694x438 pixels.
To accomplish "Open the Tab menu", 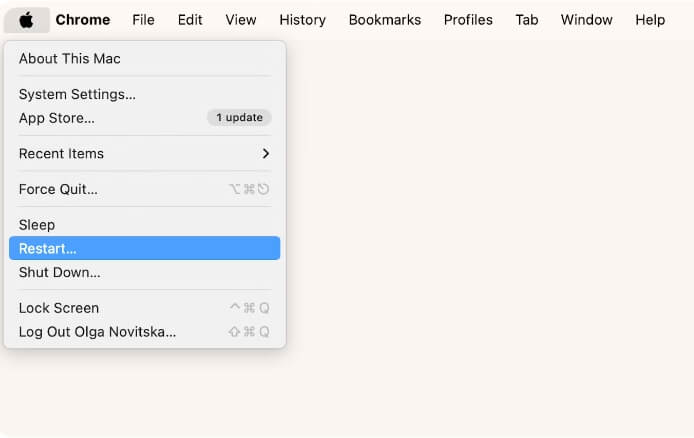I will coord(527,20).
